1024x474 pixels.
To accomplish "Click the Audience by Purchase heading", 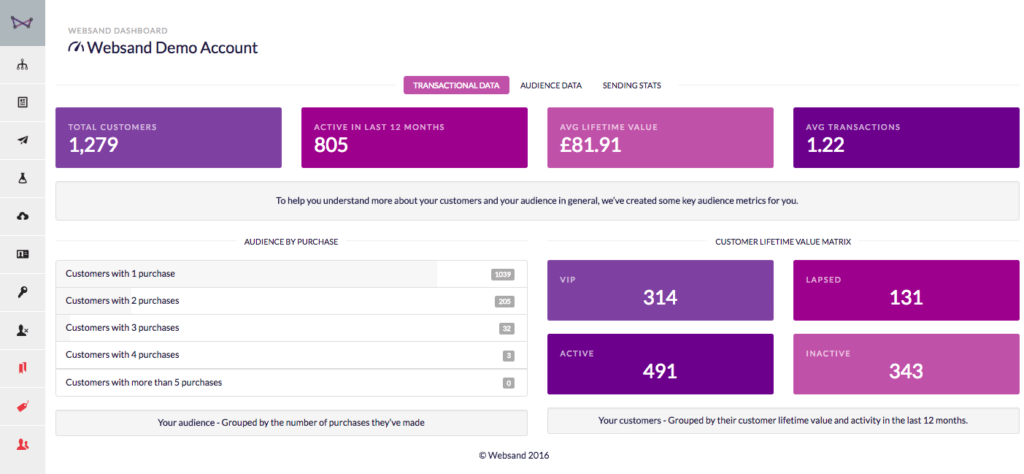I will pyautogui.click(x=291, y=242).
